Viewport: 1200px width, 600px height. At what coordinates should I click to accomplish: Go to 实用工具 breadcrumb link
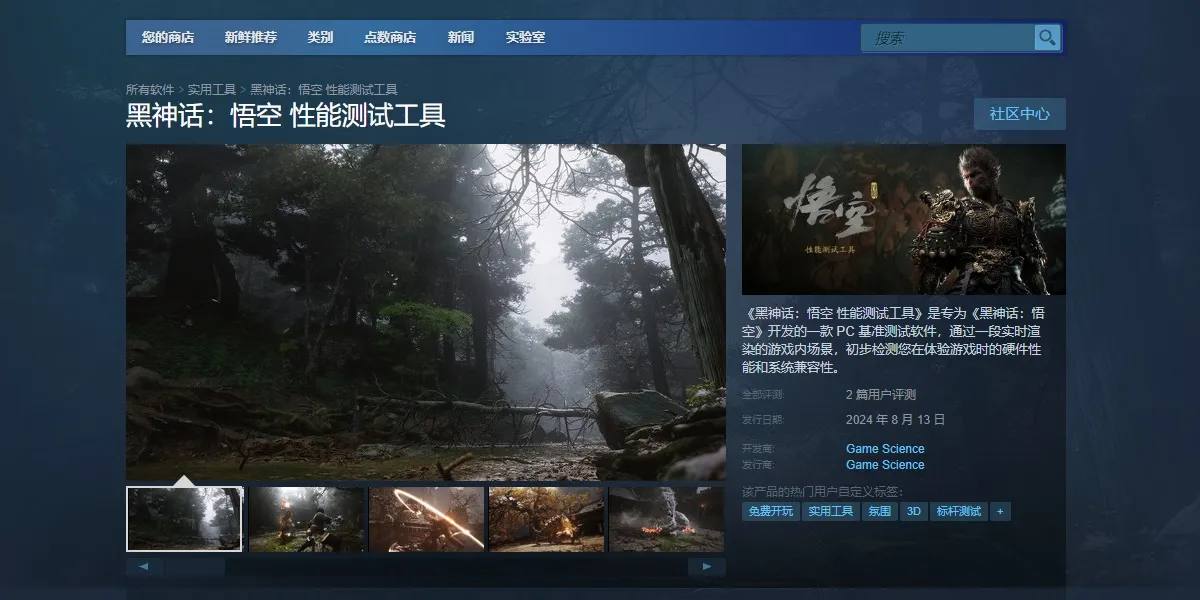tap(212, 90)
